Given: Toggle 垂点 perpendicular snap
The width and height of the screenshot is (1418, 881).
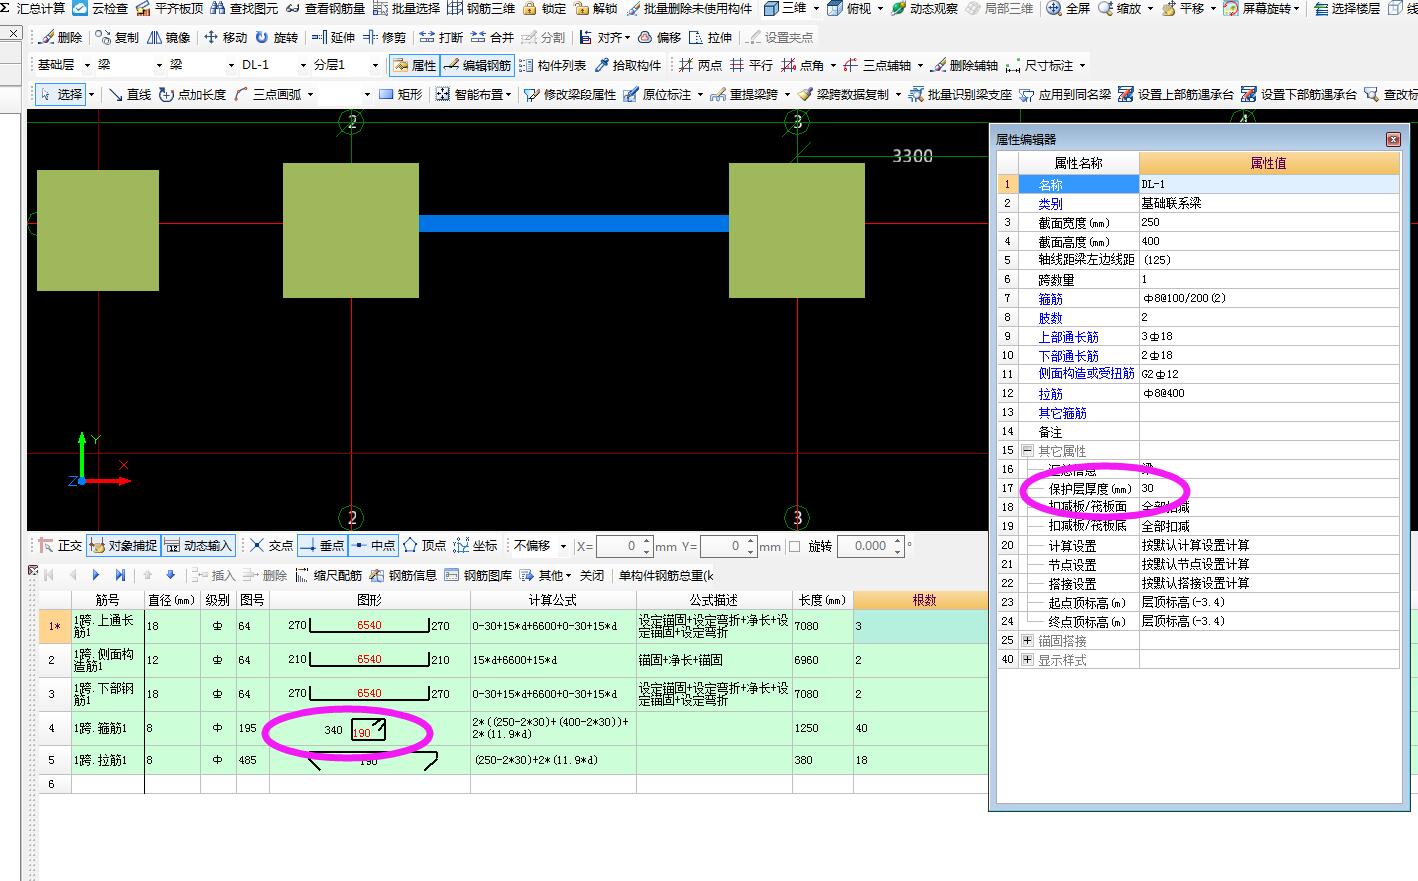Looking at the screenshot, I should (322, 545).
